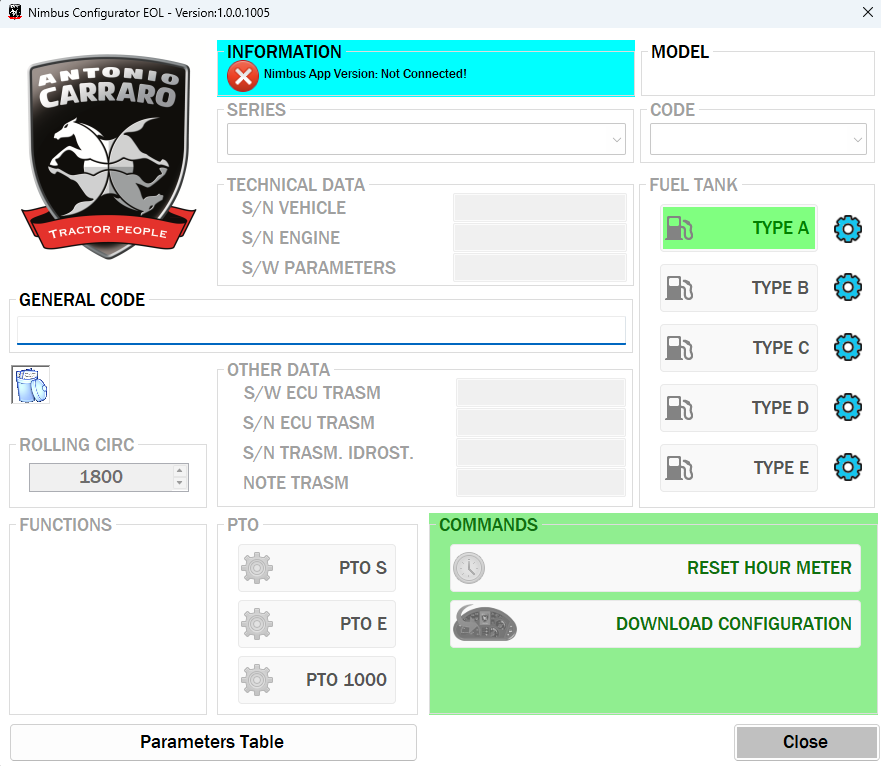881x766 pixels.
Task: Select fuel tank TYPE E
Action: (738, 468)
